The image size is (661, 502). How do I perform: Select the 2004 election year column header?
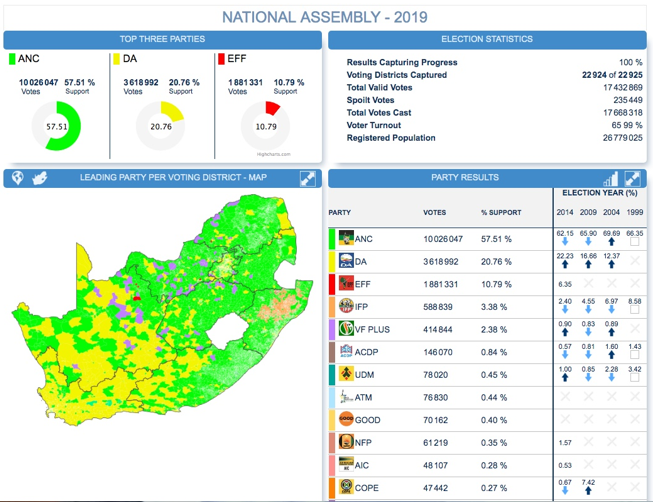611,212
